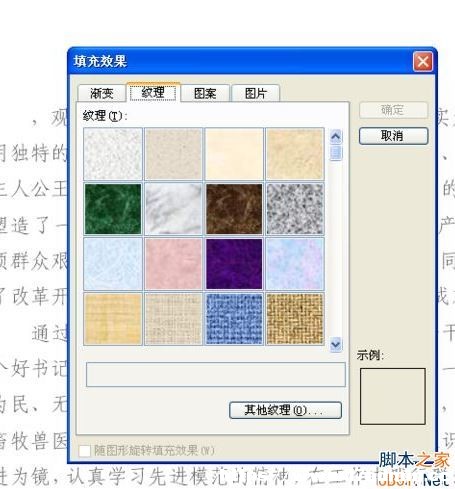Pick the brown marble texture
The width and height of the screenshot is (455, 489).
coord(234,209)
